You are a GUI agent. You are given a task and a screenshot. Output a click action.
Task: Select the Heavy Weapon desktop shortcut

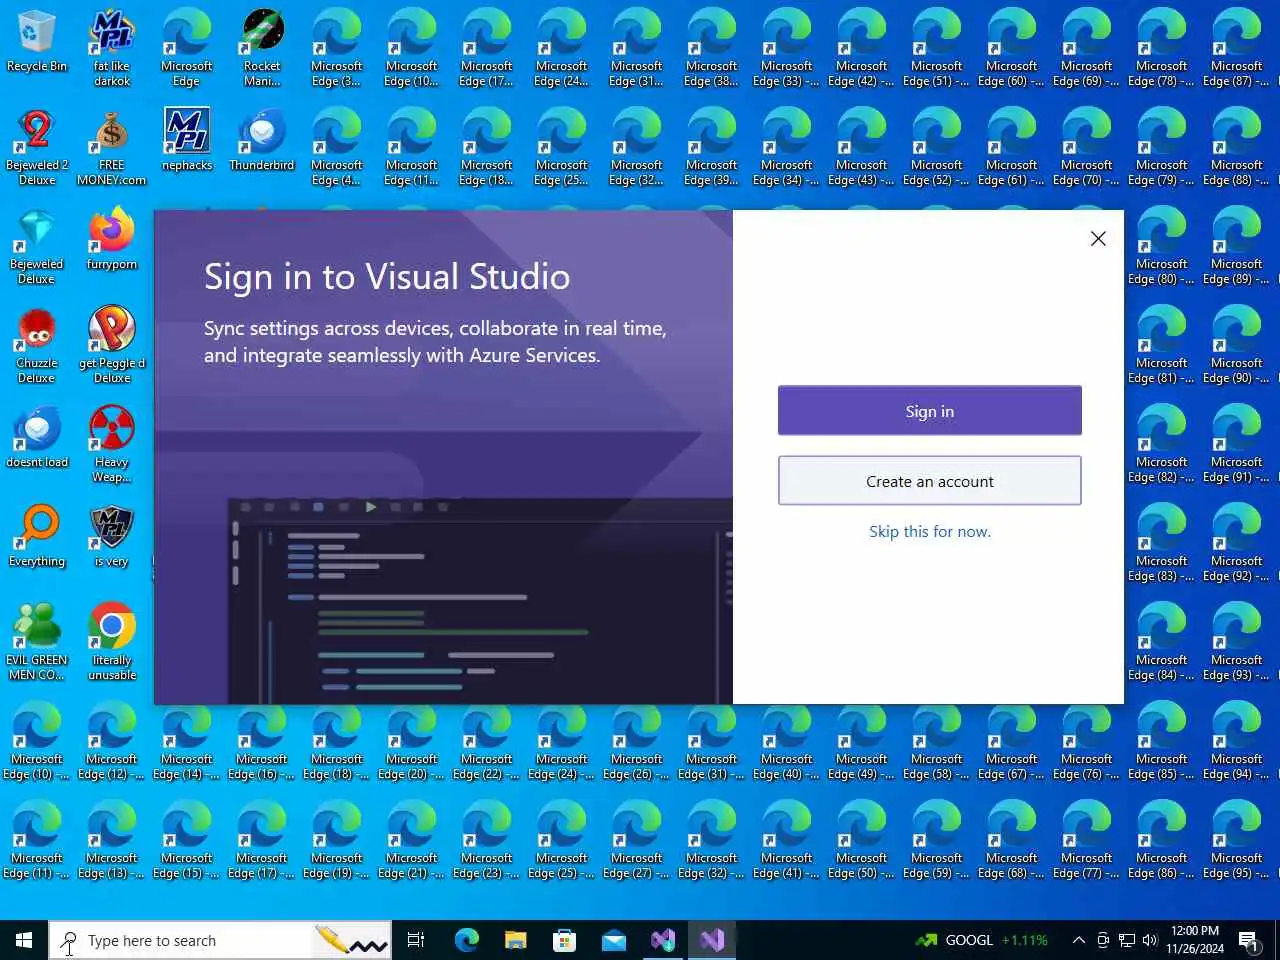[112, 444]
